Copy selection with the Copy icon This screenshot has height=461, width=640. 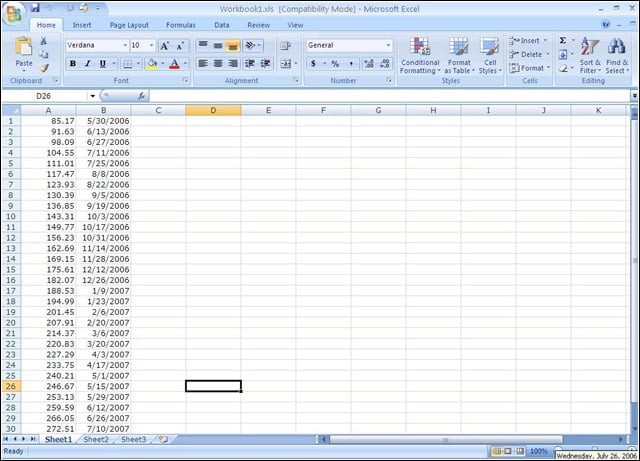44,54
